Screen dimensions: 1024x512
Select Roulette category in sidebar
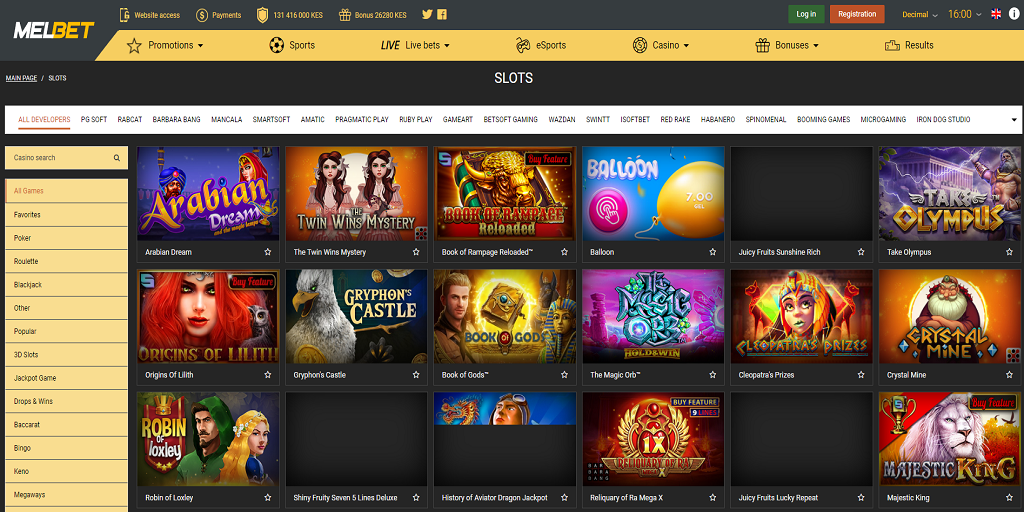67,261
